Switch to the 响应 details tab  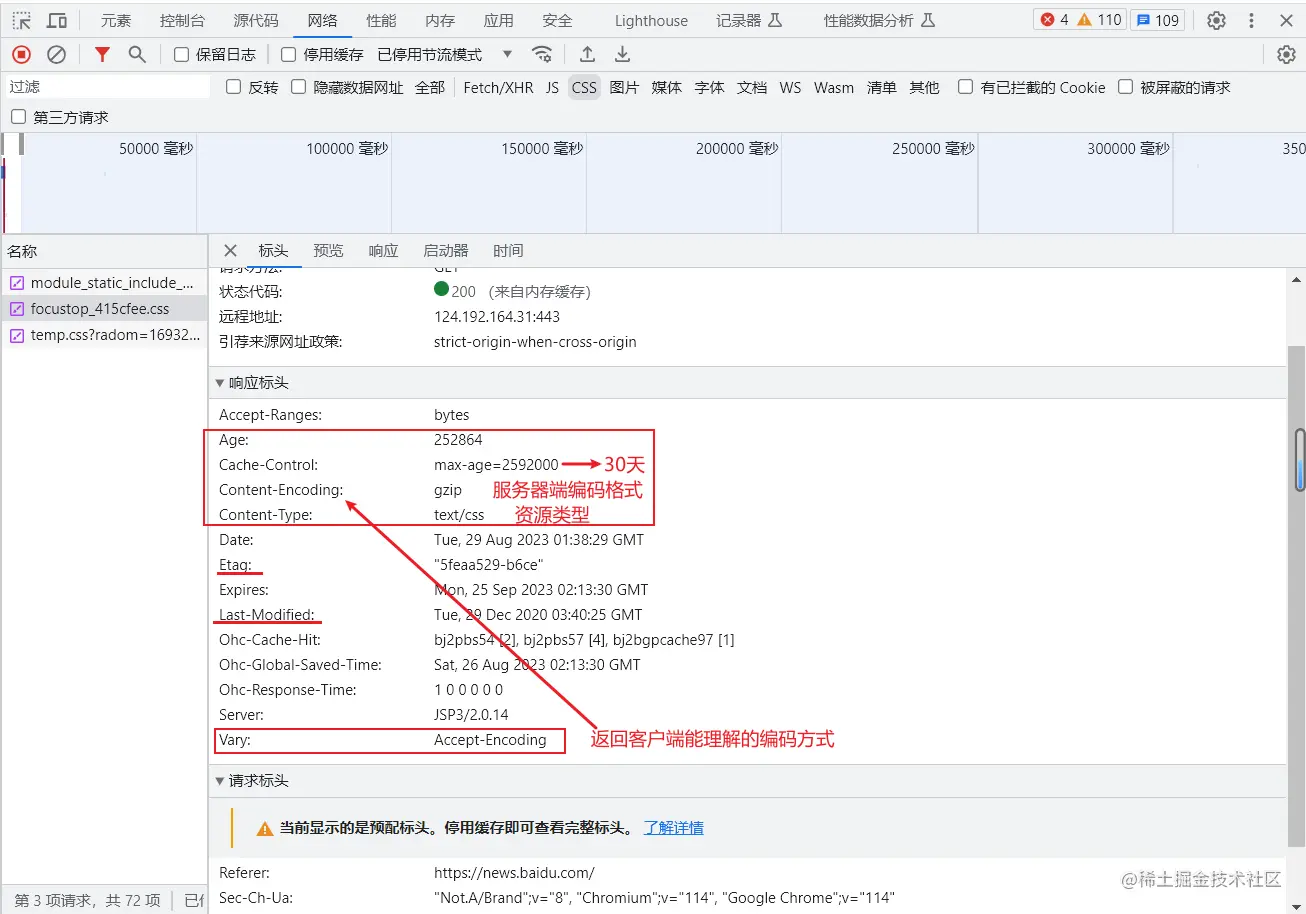383,251
